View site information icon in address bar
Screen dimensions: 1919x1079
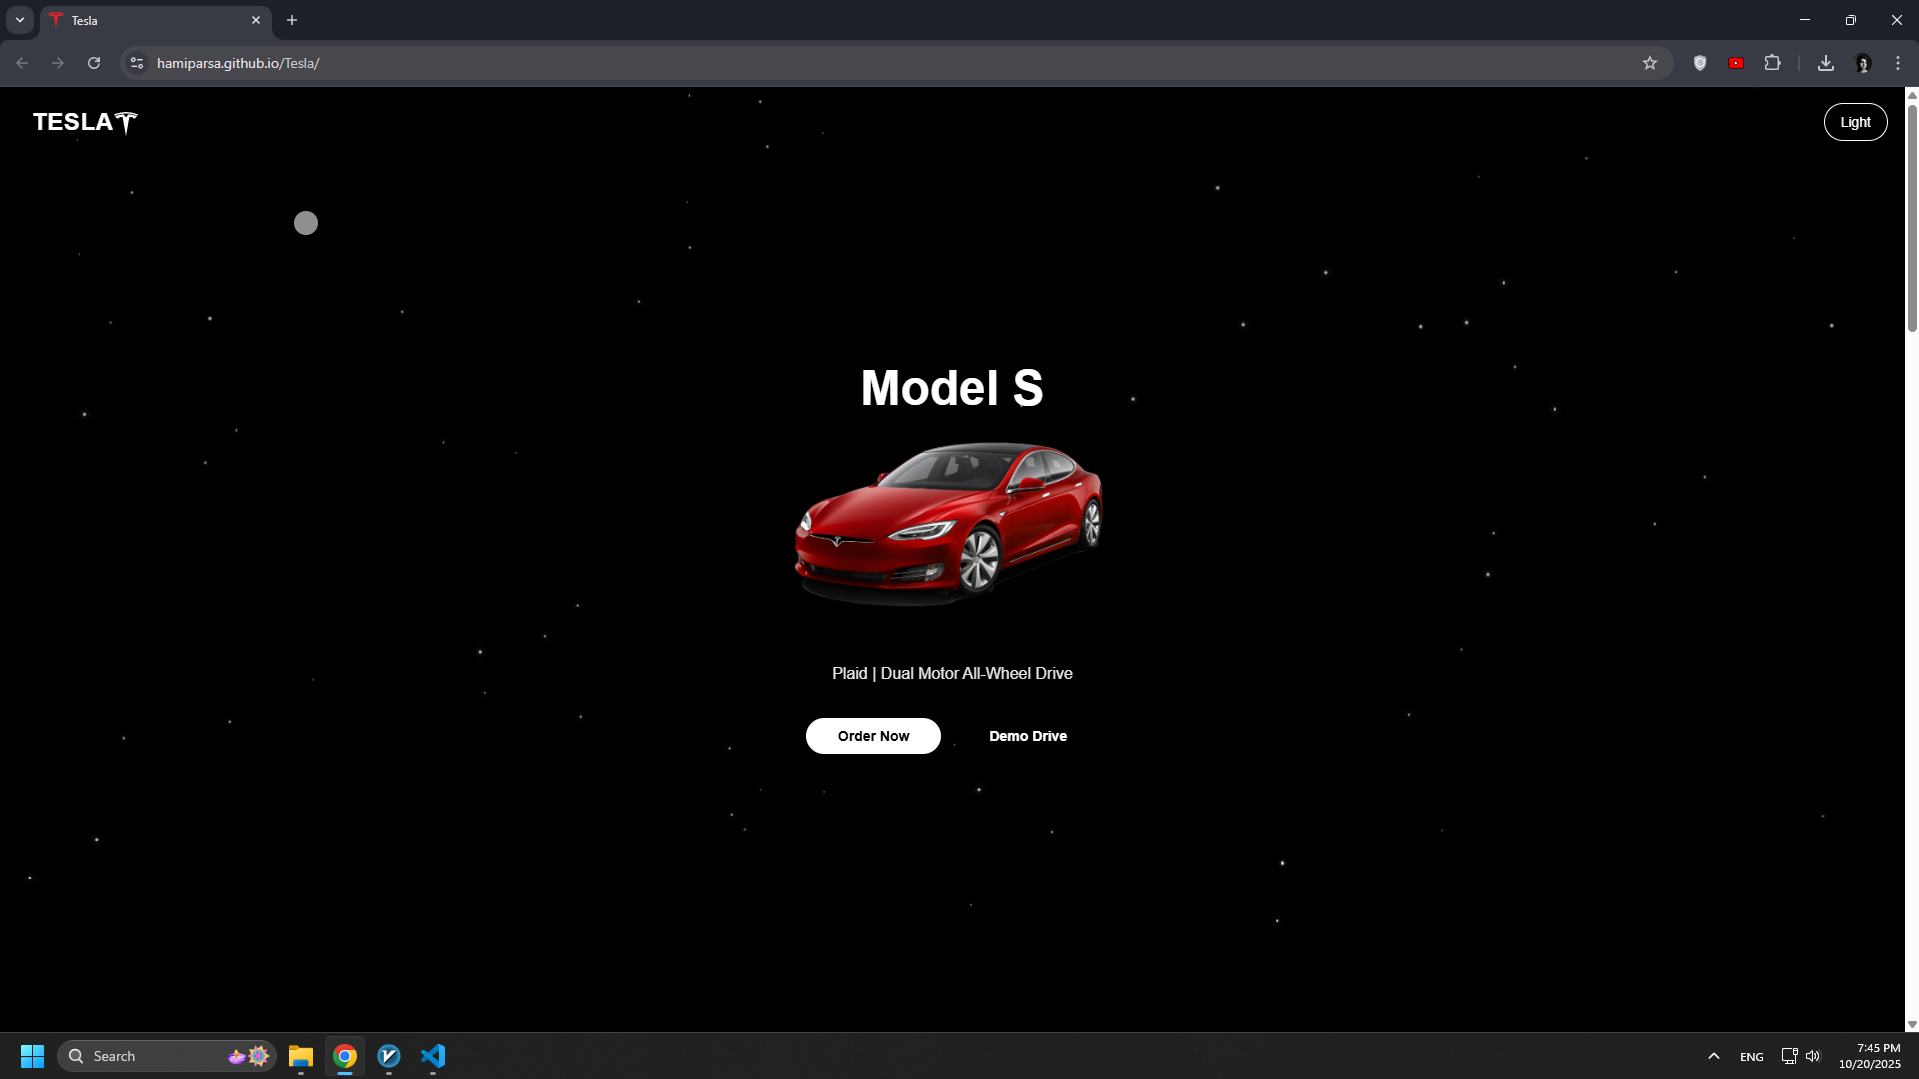point(137,63)
